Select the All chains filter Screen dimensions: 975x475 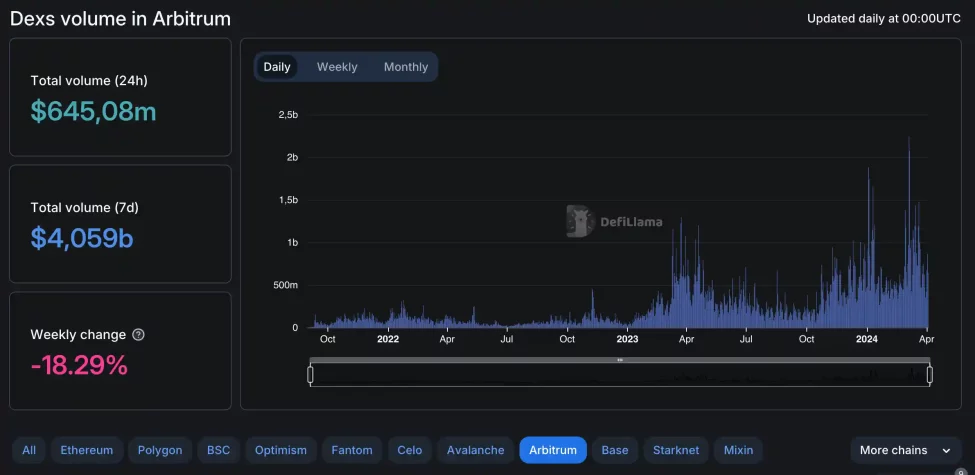[x=29, y=450]
